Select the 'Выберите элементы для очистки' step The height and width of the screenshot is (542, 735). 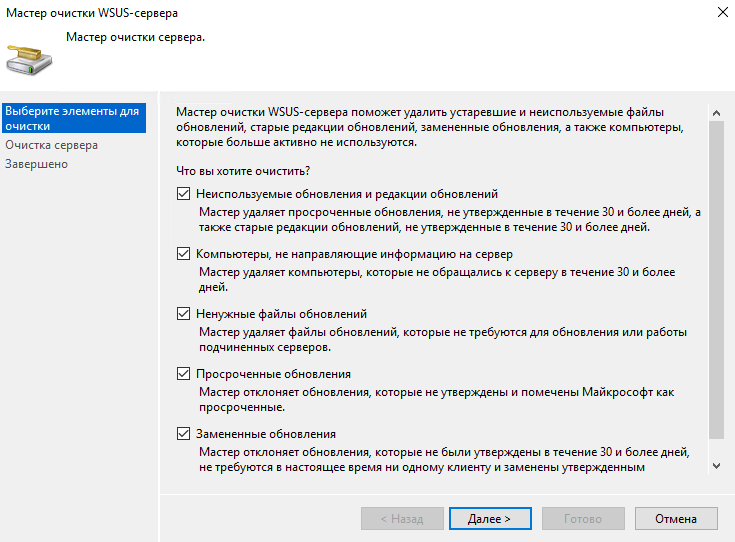click(72, 118)
